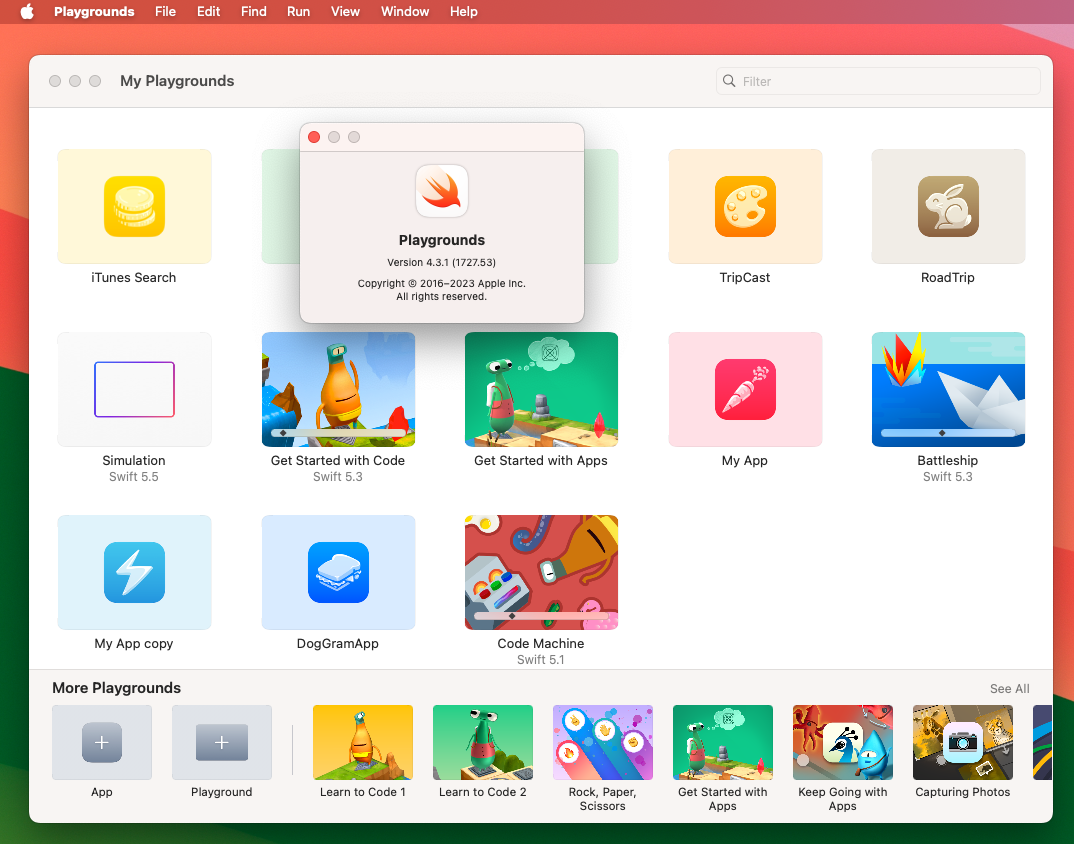
Task: Click the My Playgrounds window title
Action: click(177, 81)
